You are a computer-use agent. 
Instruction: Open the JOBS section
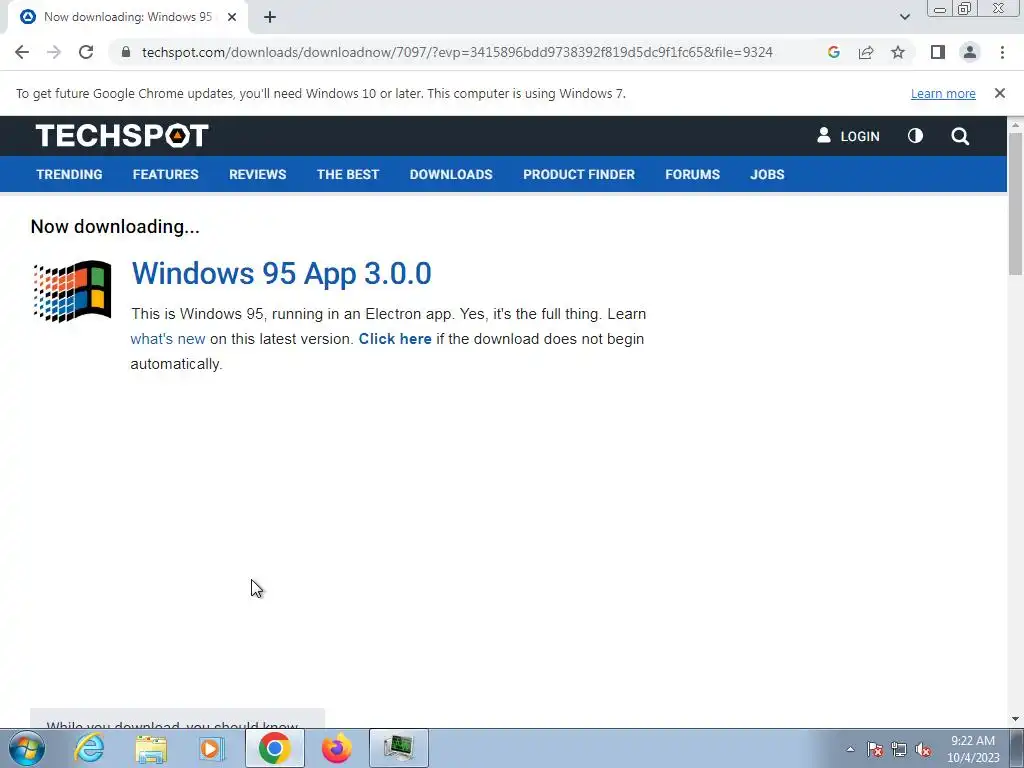pos(767,174)
